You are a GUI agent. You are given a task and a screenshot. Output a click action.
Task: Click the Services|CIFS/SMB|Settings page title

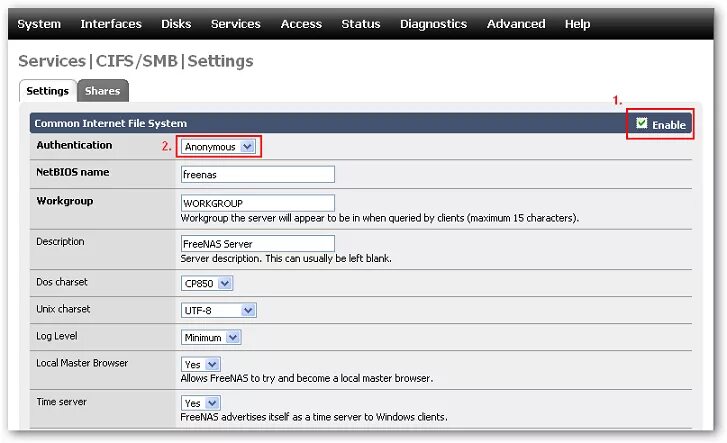coord(136,61)
